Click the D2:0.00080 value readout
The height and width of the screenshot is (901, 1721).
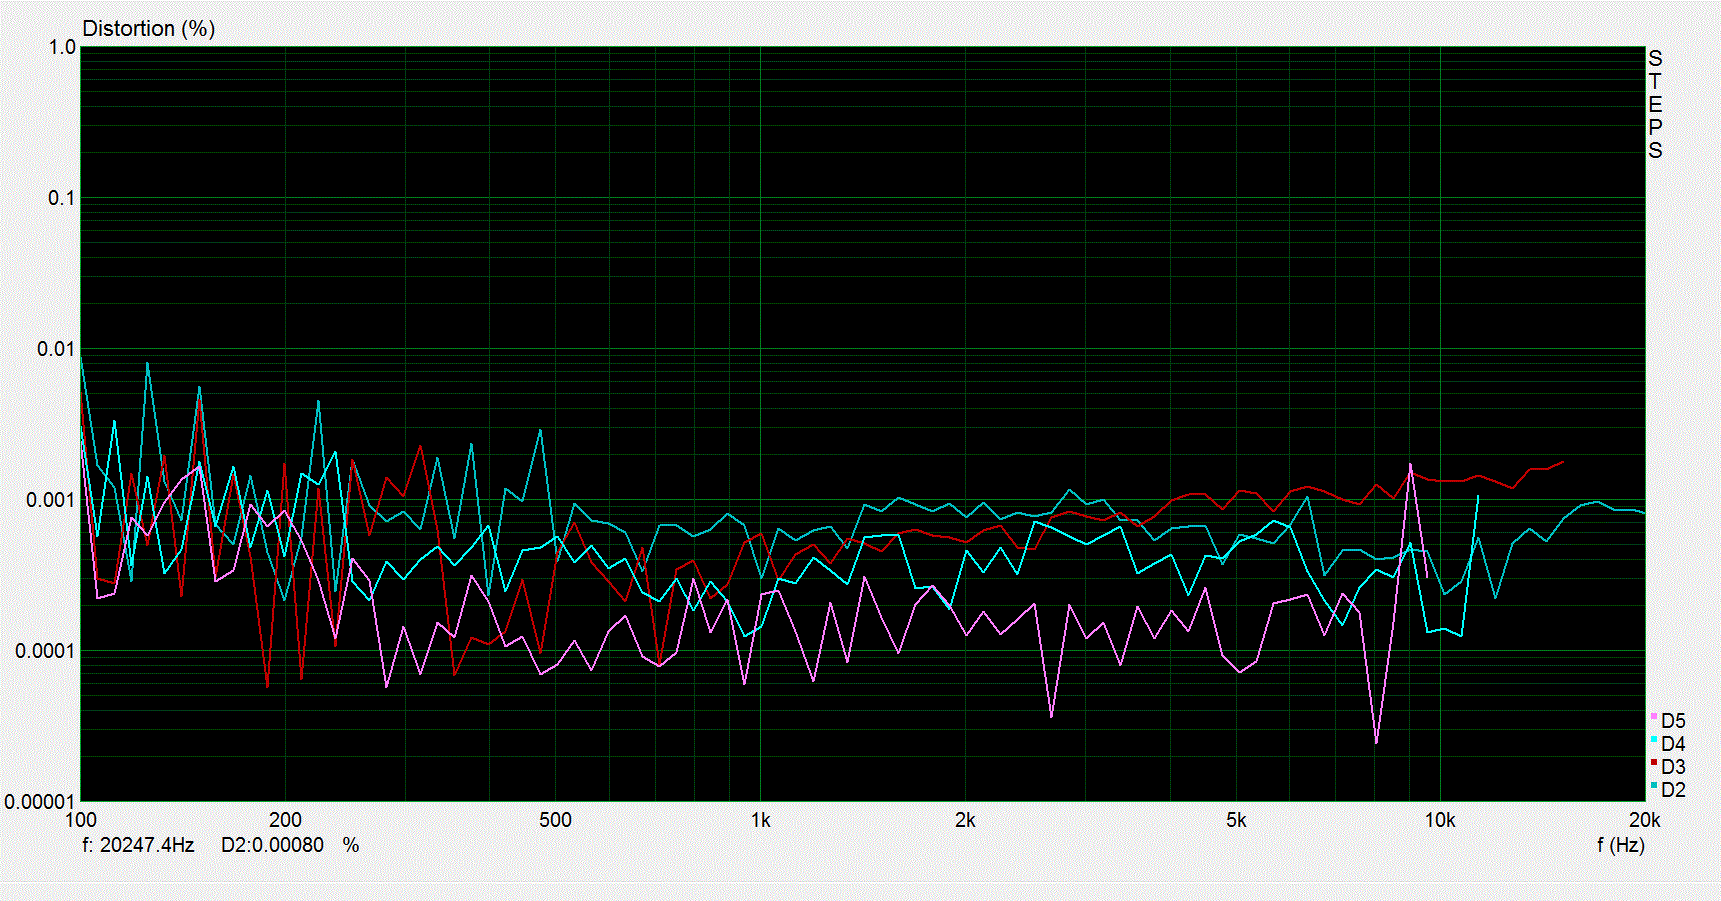click(x=272, y=845)
